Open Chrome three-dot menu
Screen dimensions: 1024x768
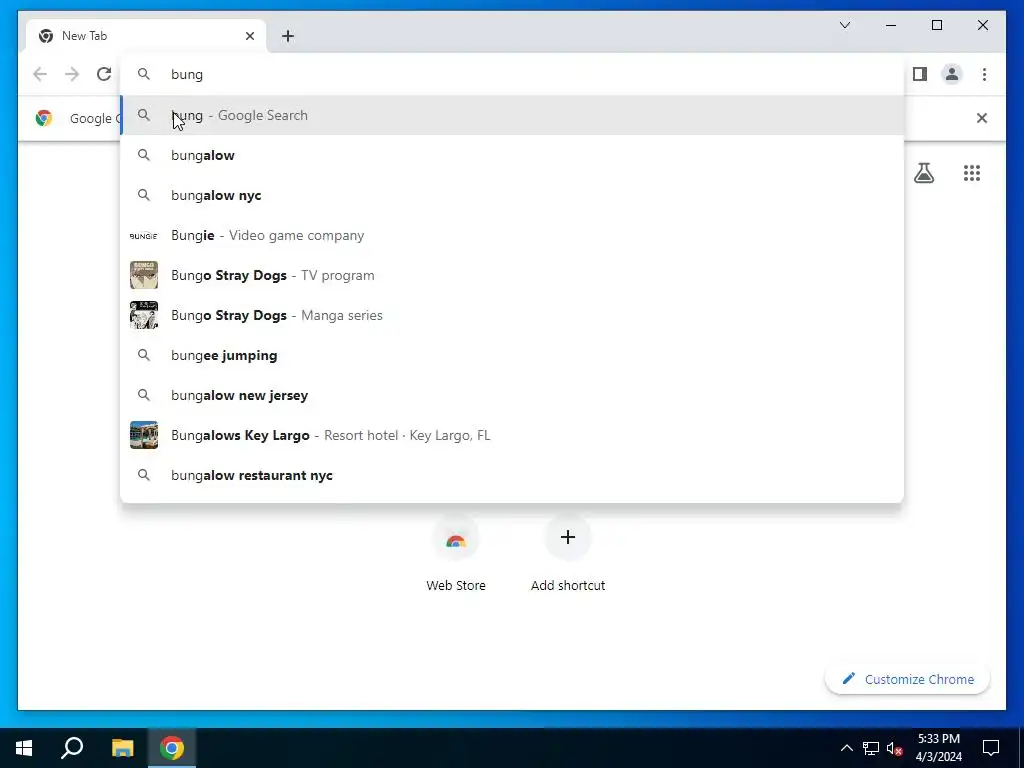click(984, 74)
